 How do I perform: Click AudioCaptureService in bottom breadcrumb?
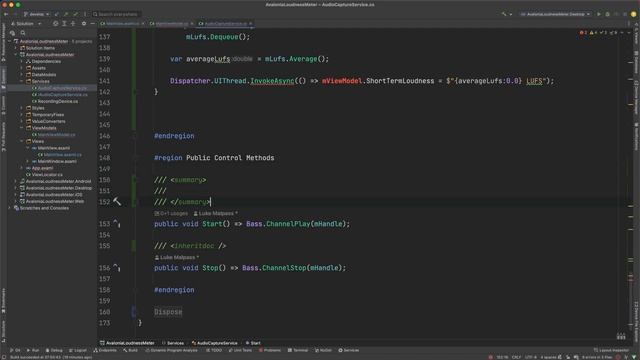tap(215, 343)
